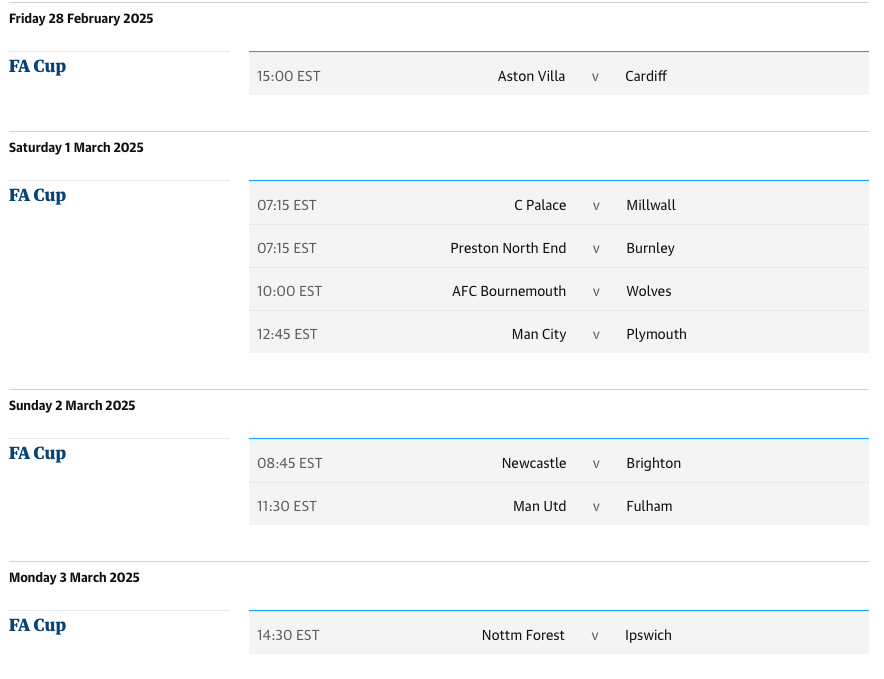Click the 12:45 EST kickoff time
Image resolution: width=884 pixels, height=679 pixels.
click(287, 334)
